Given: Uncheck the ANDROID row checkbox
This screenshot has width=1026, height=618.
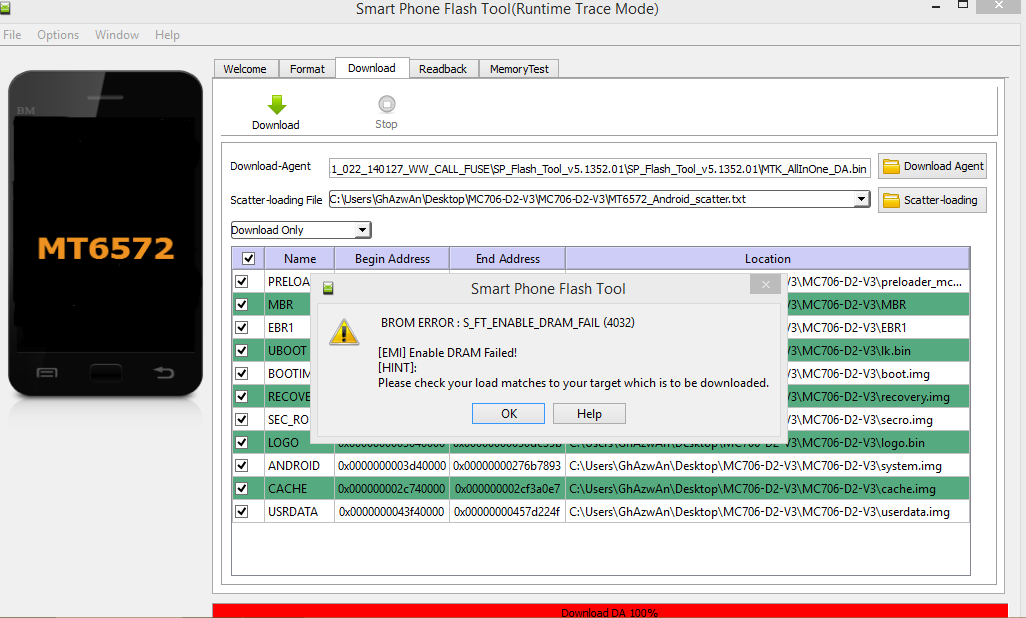Looking at the screenshot, I should point(242,465).
